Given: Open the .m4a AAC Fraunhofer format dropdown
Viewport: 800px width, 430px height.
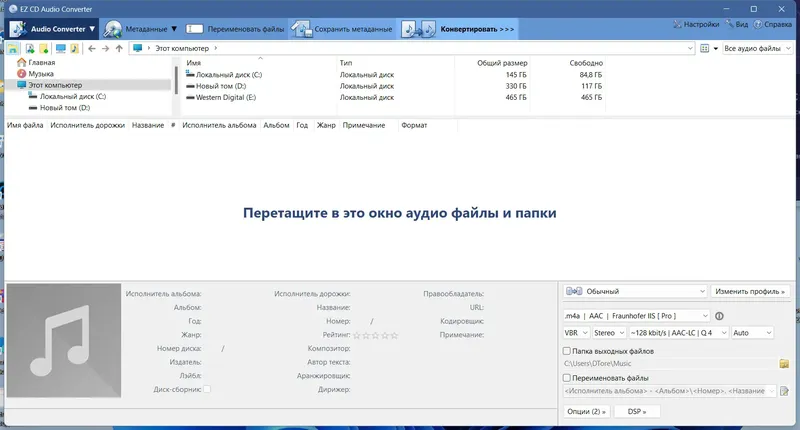Looking at the screenshot, I should (x=636, y=316).
